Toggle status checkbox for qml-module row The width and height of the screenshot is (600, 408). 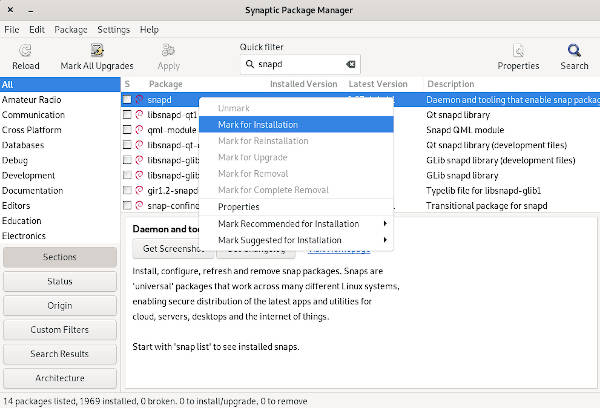127,130
